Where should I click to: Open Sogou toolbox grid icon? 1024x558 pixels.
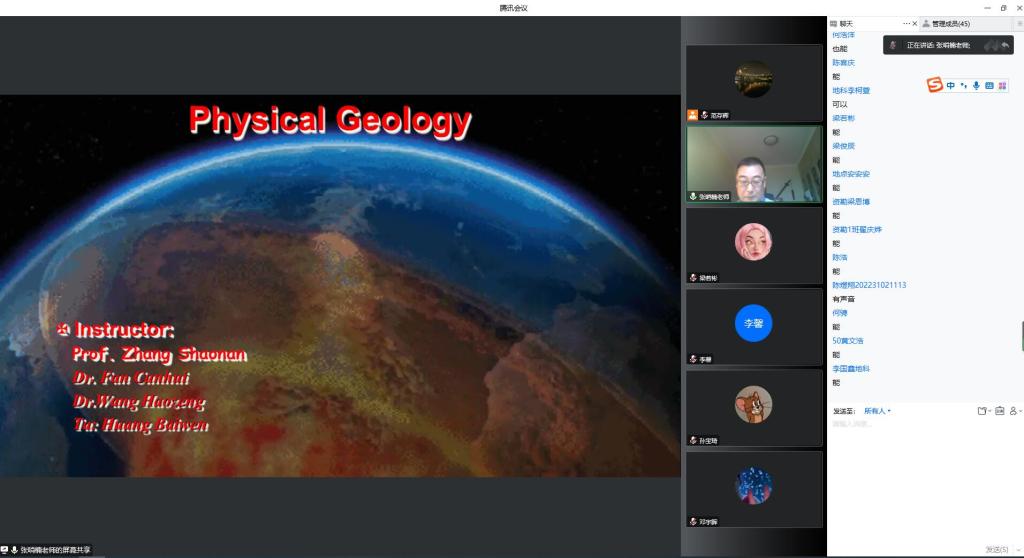click(1002, 86)
